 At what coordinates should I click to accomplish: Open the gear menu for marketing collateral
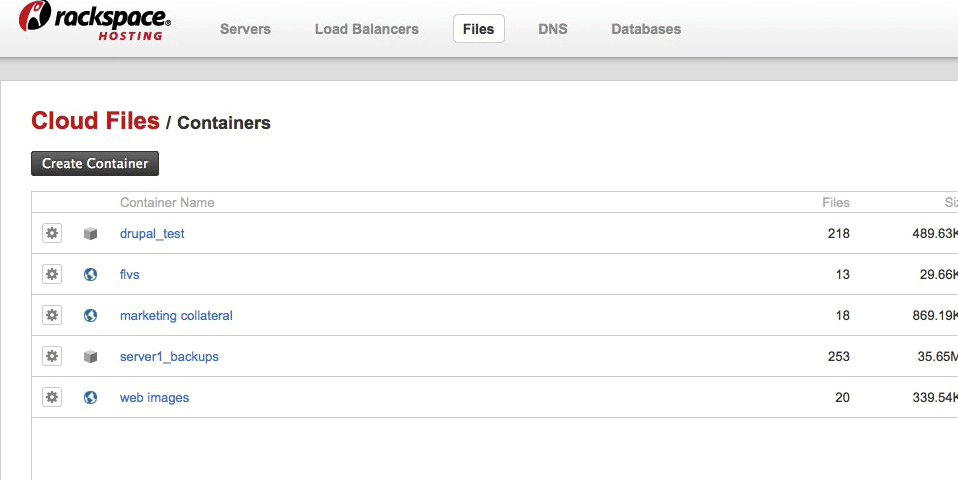(52, 315)
